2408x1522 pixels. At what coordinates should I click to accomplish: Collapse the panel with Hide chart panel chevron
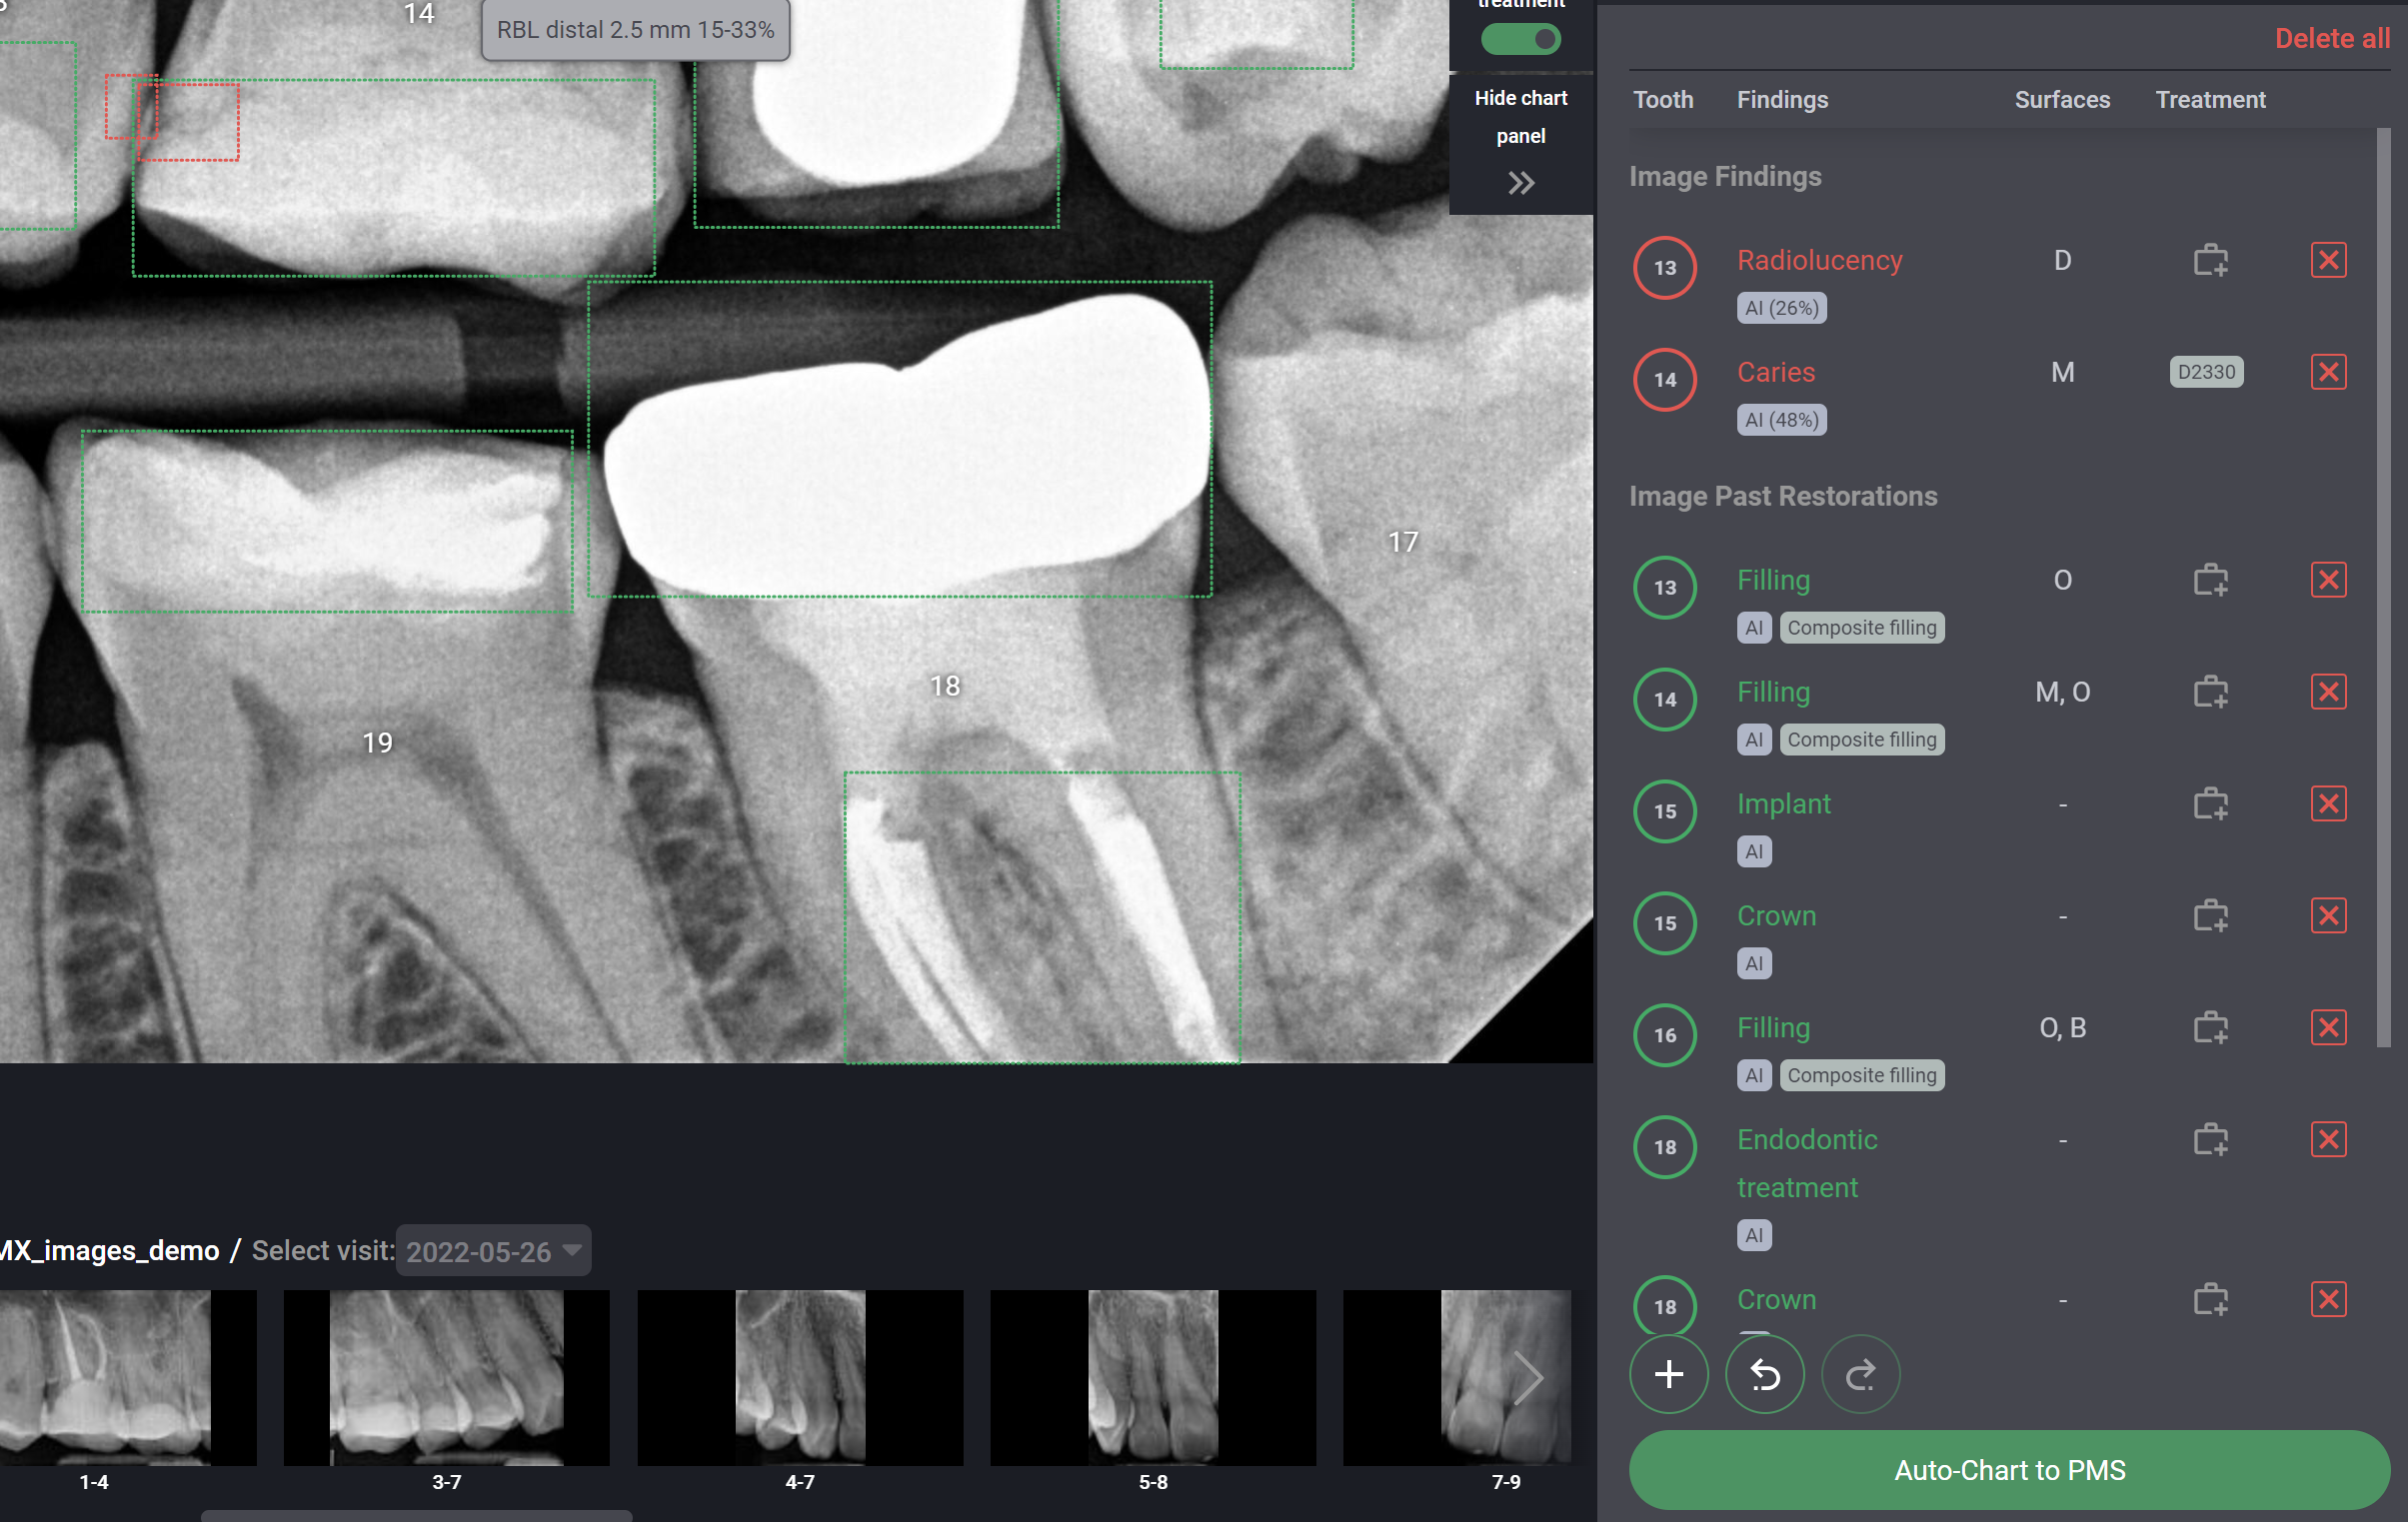tap(1521, 183)
